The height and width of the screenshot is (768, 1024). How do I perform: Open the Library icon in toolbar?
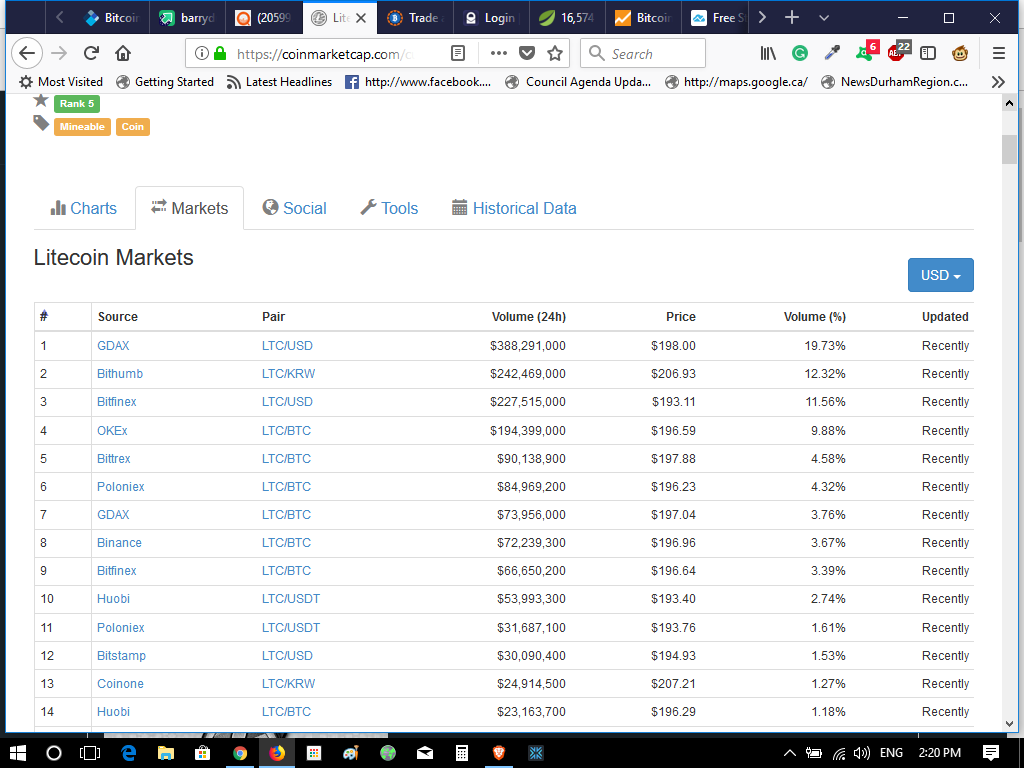point(768,54)
